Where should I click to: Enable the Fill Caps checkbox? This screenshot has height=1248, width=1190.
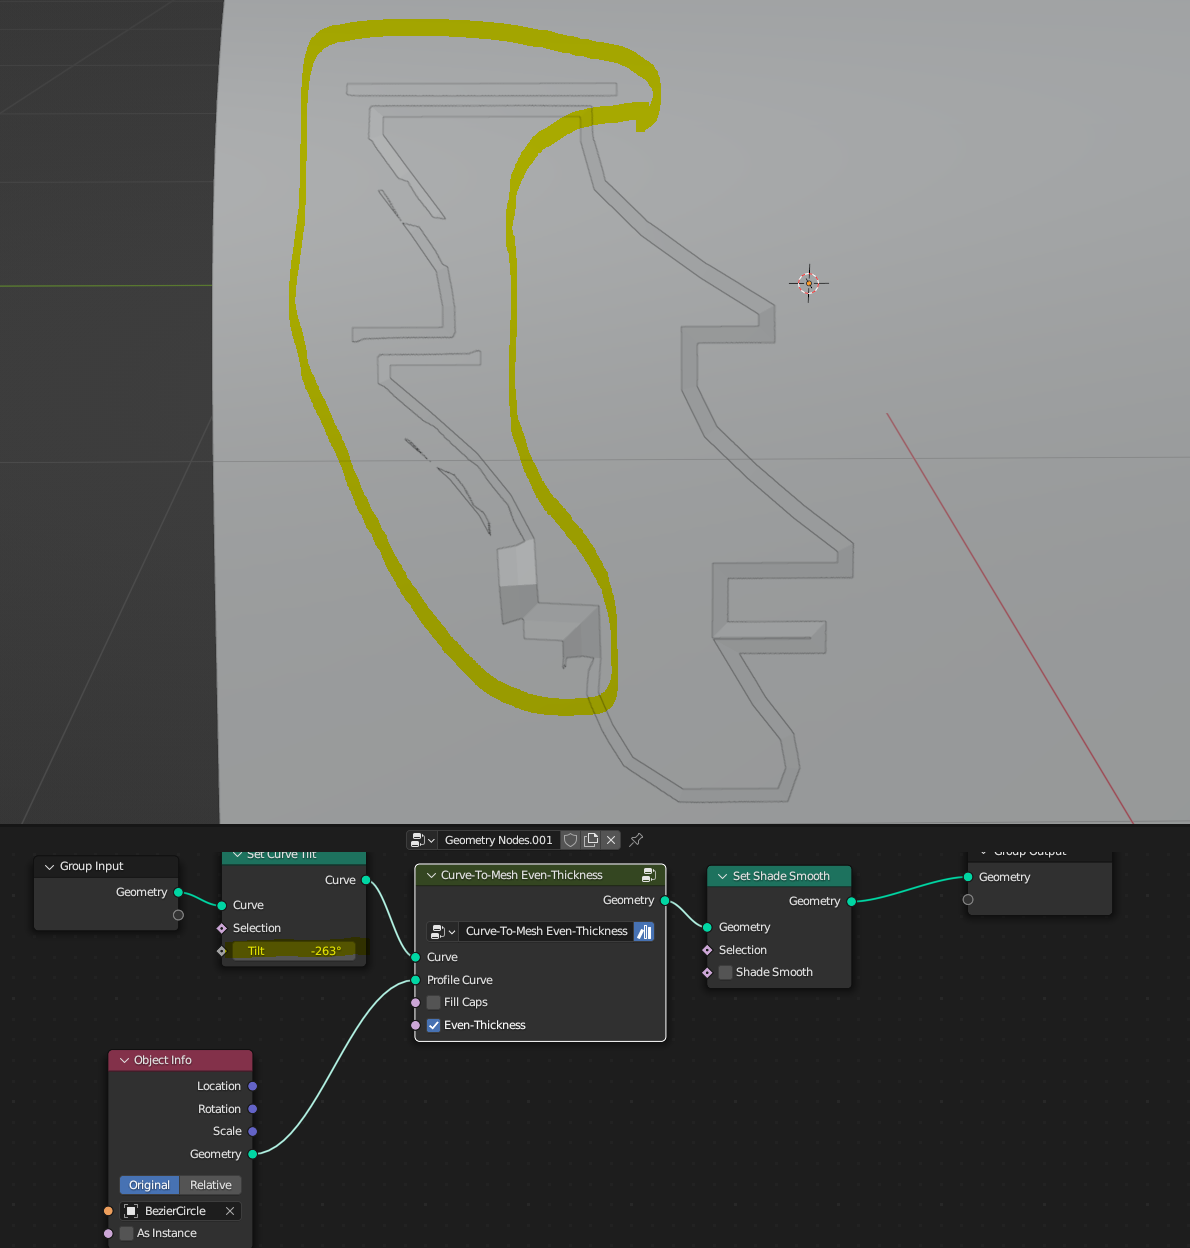coord(434,1002)
